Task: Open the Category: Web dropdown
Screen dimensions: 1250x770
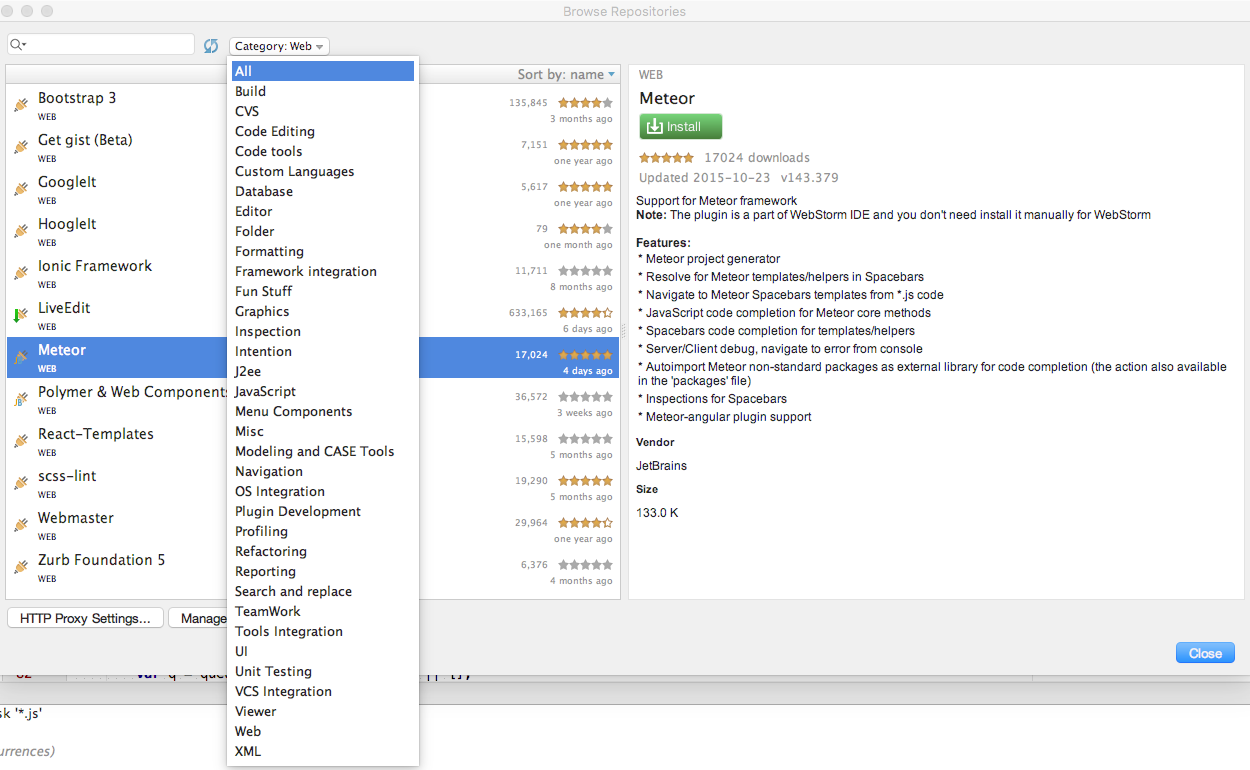Action: pos(279,46)
